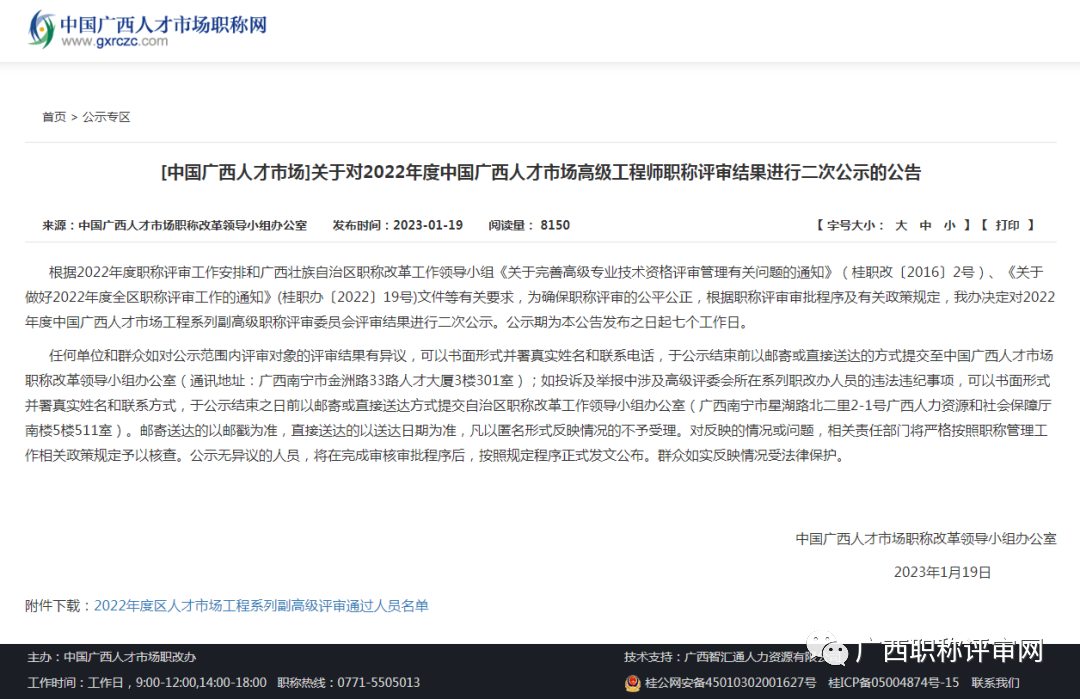Go to the 首页 breadcrumb link
Image resolution: width=1080 pixels, height=699 pixels.
point(54,117)
